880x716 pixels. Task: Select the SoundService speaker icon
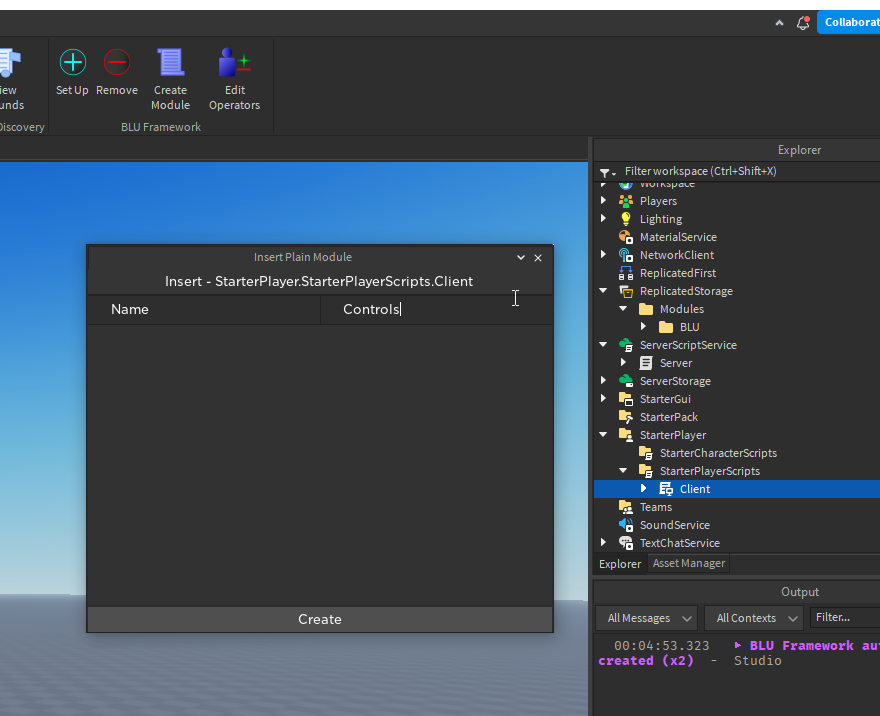[627, 525]
